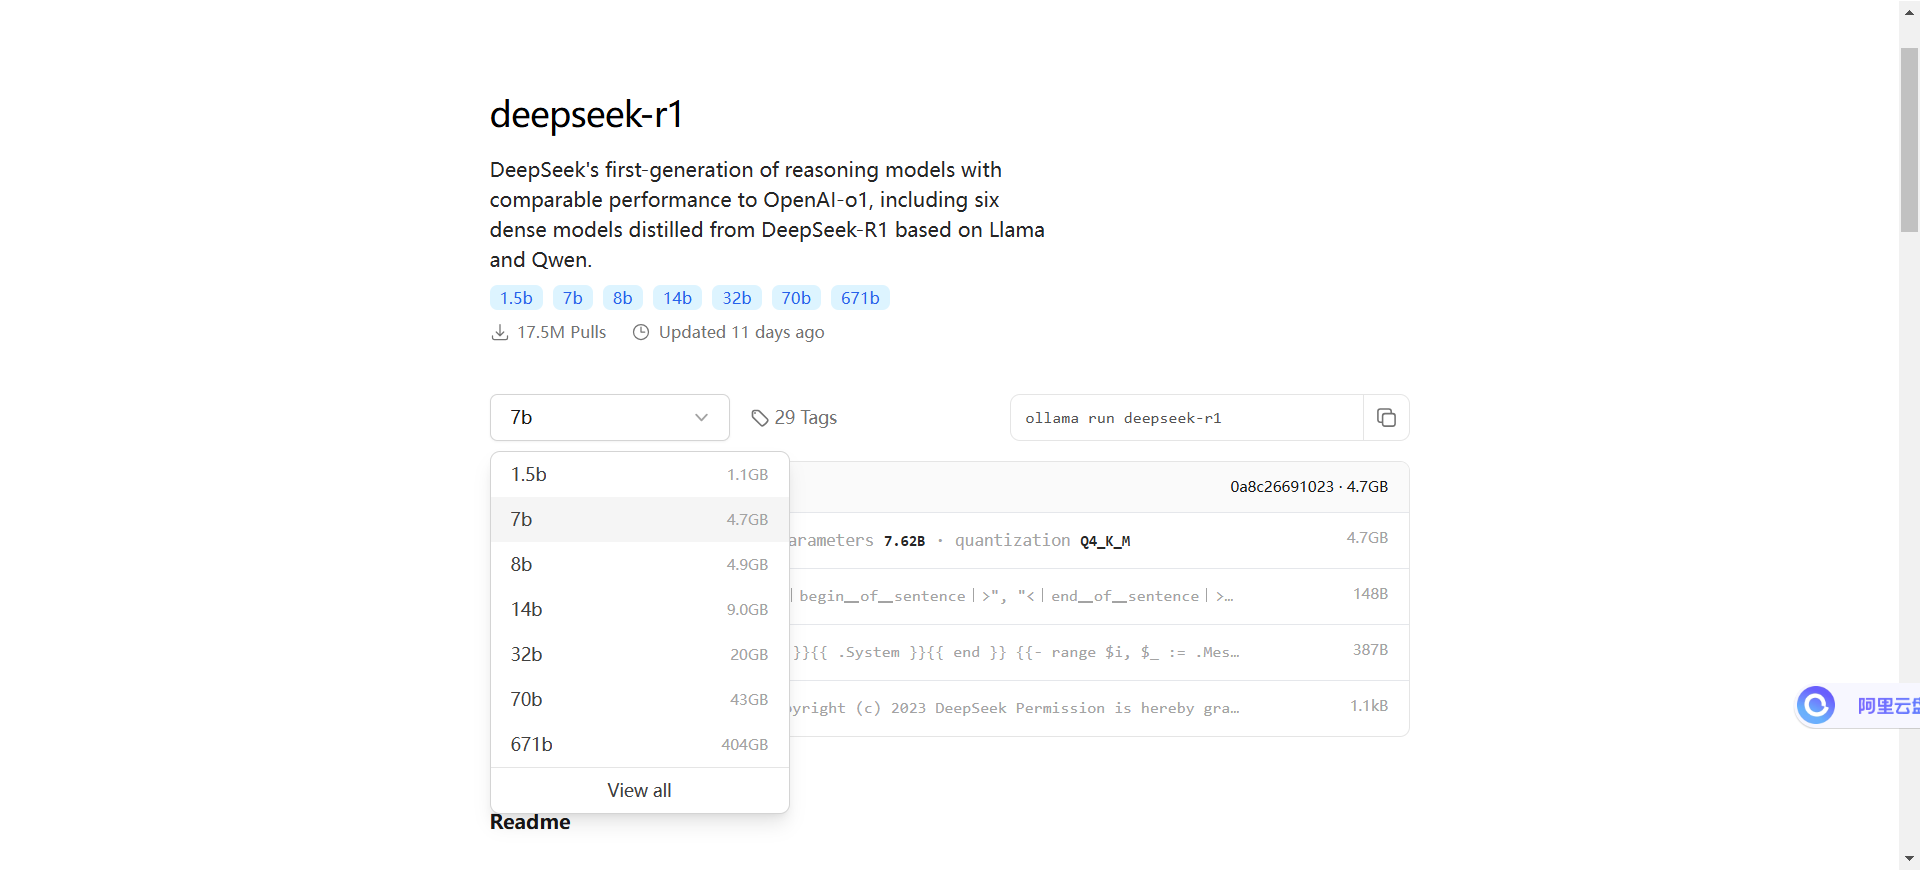Select 7b option in dropdown list
Screen dimensions: 1920x870
tap(640, 520)
